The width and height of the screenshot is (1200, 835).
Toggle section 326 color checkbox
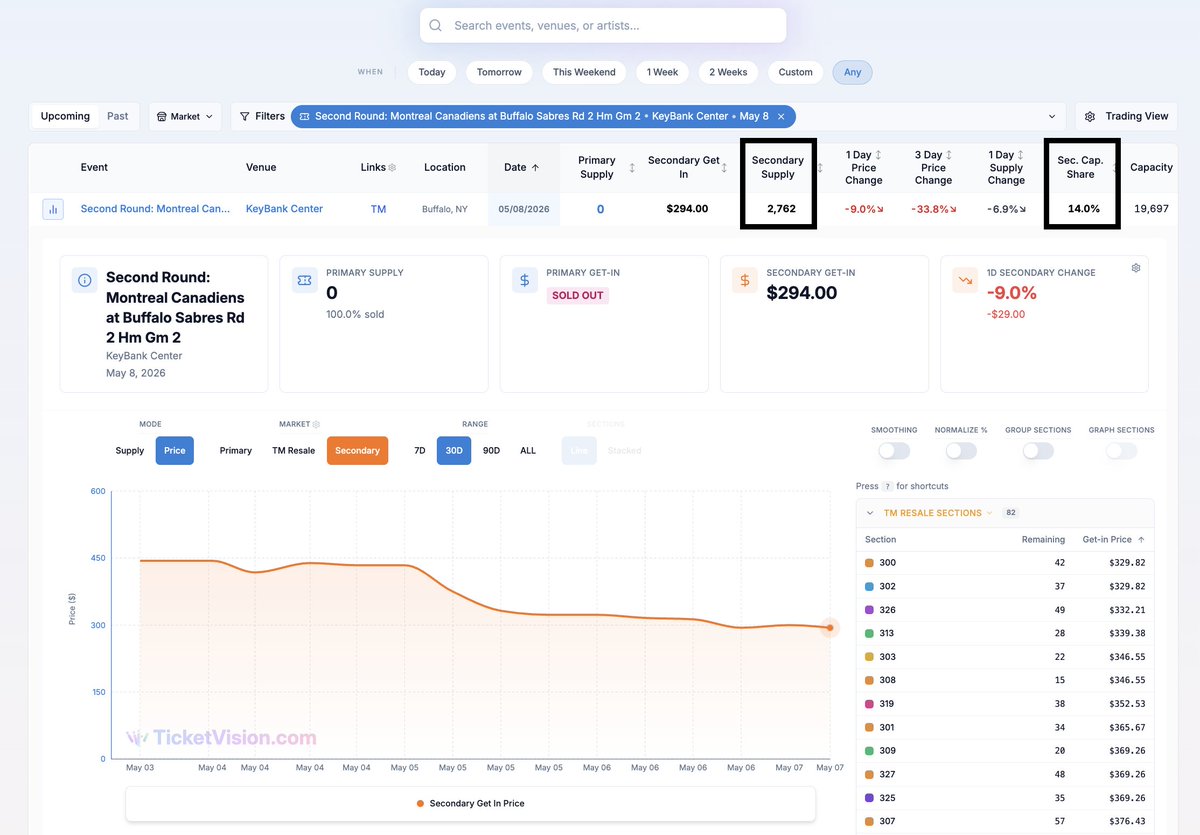869,610
